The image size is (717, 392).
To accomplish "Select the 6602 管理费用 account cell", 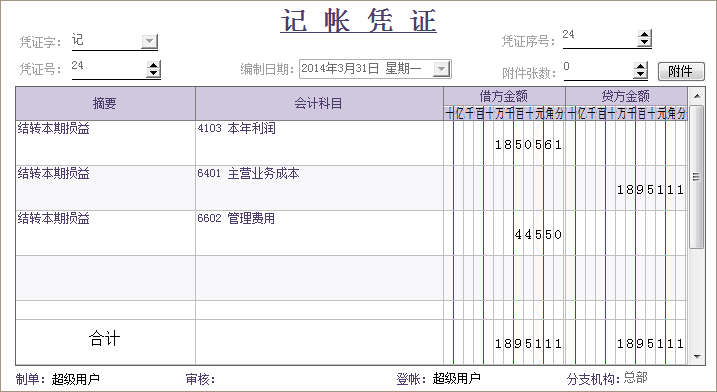I will 319,233.
